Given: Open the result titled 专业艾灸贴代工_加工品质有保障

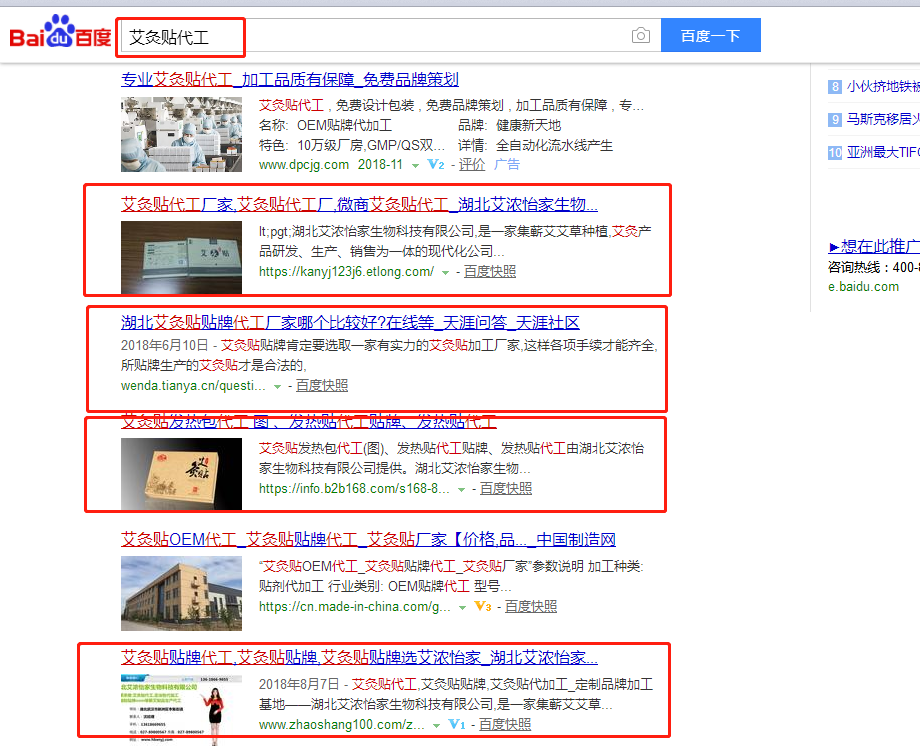Looking at the screenshot, I should tap(290, 79).
